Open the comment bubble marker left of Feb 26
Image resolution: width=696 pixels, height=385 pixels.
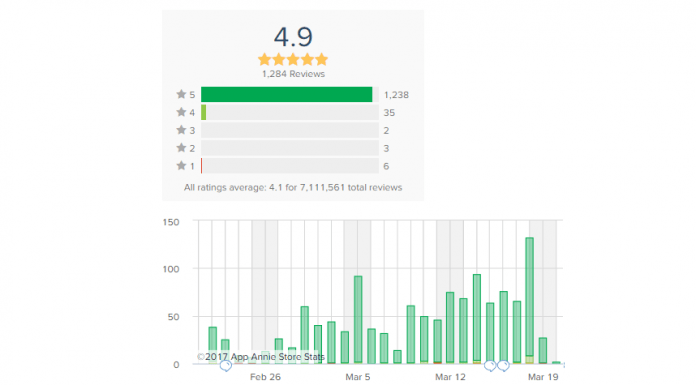tap(225, 366)
